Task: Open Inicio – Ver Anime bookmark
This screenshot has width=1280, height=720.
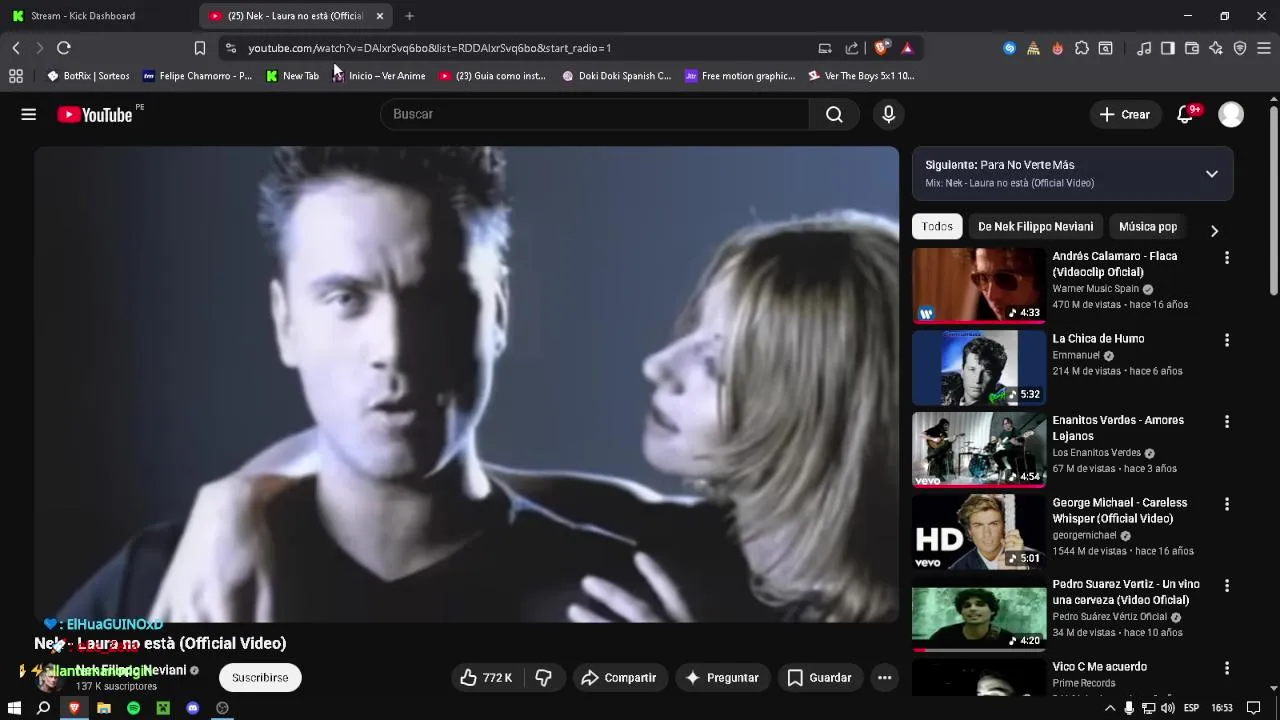Action: (379, 76)
